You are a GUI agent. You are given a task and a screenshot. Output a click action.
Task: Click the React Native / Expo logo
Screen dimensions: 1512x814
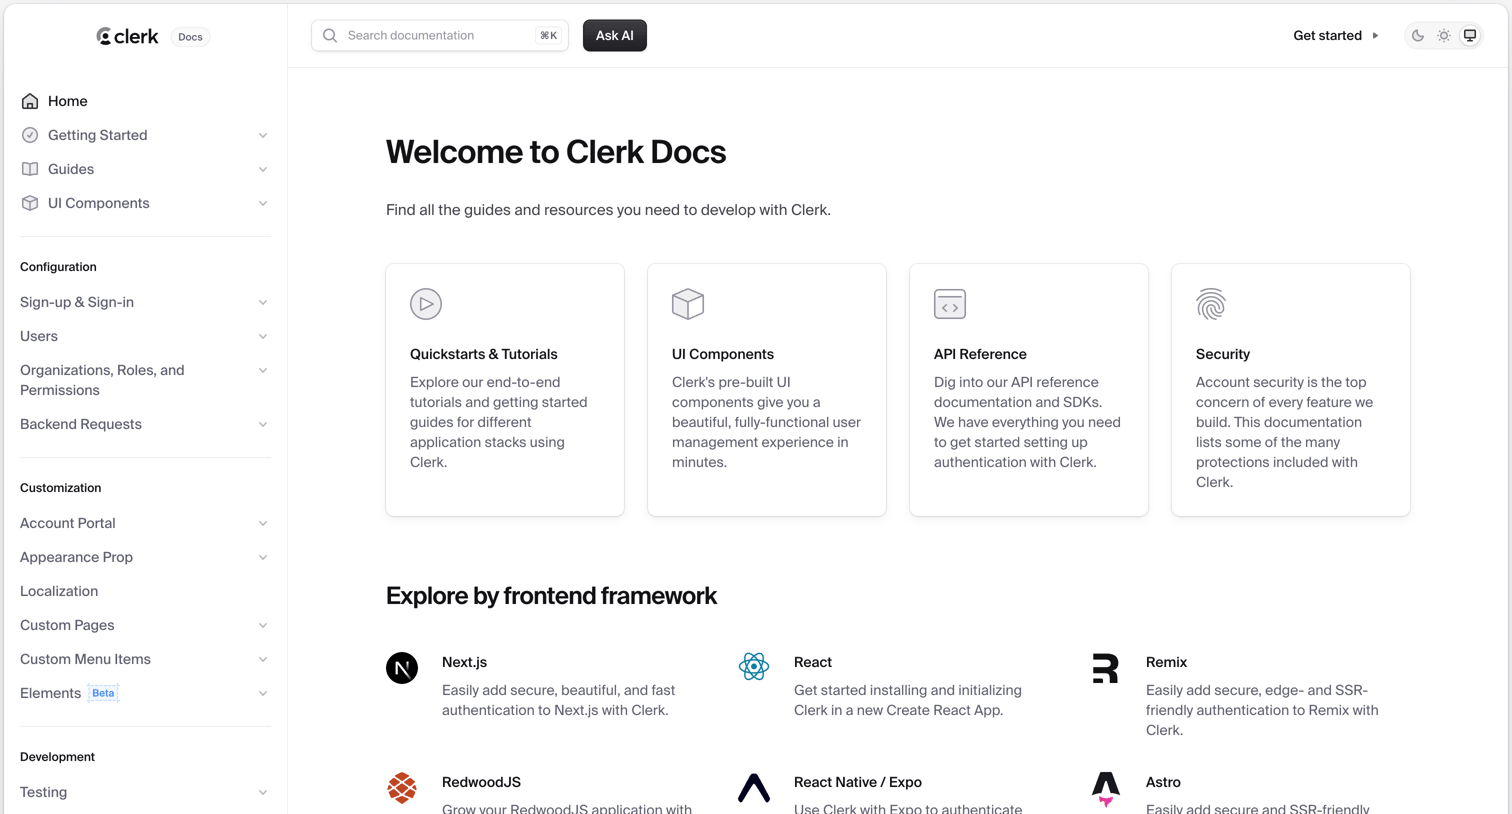coord(754,788)
